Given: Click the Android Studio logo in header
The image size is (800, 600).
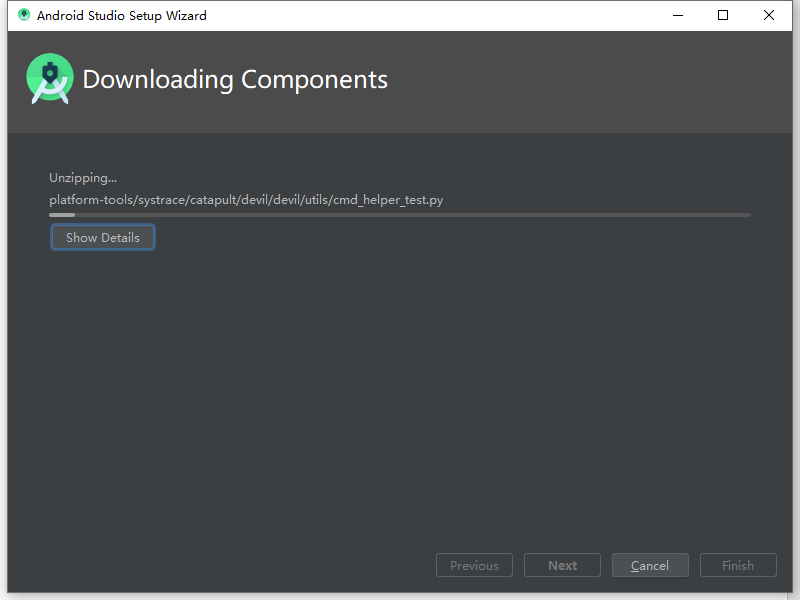Looking at the screenshot, I should [x=50, y=79].
